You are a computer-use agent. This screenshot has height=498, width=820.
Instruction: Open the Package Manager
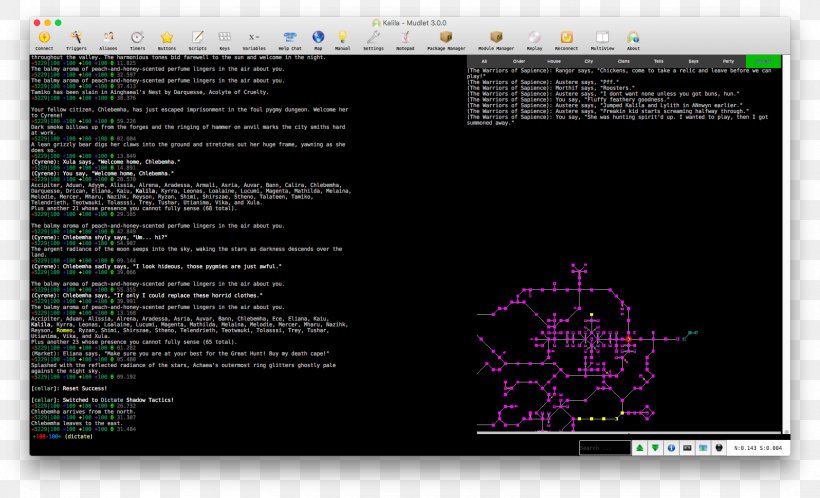[x=446, y=40]
